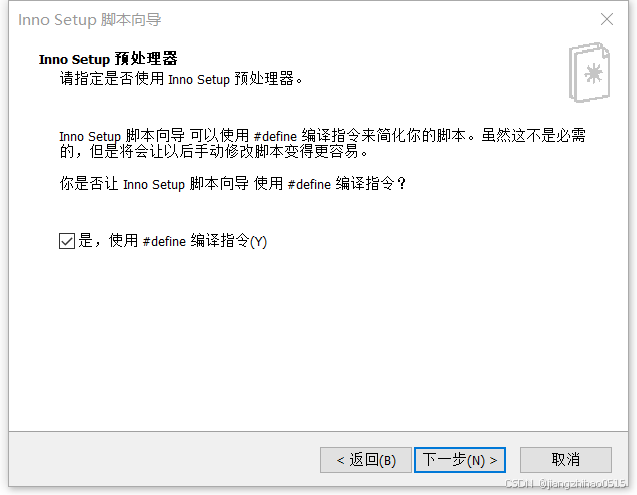This screenshot has width=637, height=495.
Task: Click the (Y) accelerator in checkbox label
Action: click(258, 241)
